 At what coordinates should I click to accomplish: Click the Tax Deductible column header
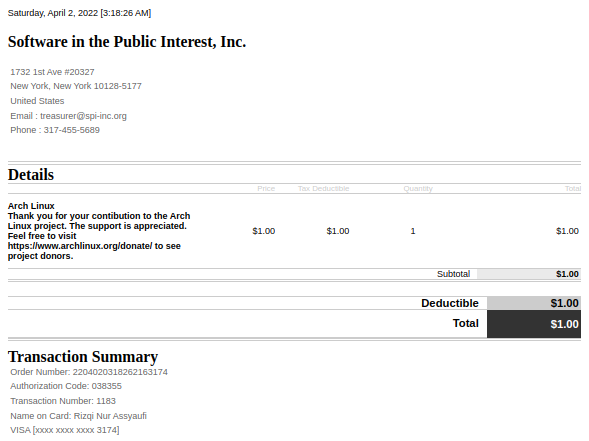(323, 189)
